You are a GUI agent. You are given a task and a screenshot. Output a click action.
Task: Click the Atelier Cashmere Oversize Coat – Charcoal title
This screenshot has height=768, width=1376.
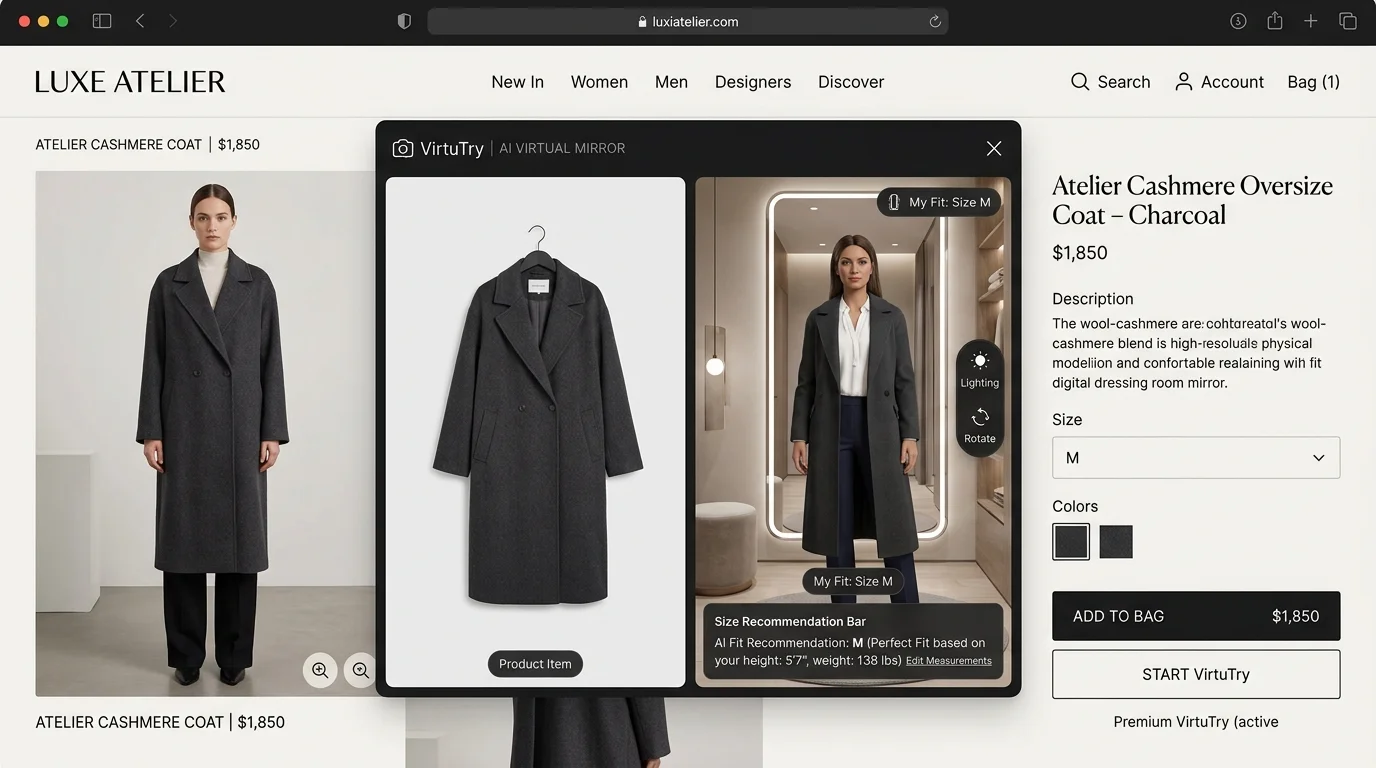pos(1192,200)
